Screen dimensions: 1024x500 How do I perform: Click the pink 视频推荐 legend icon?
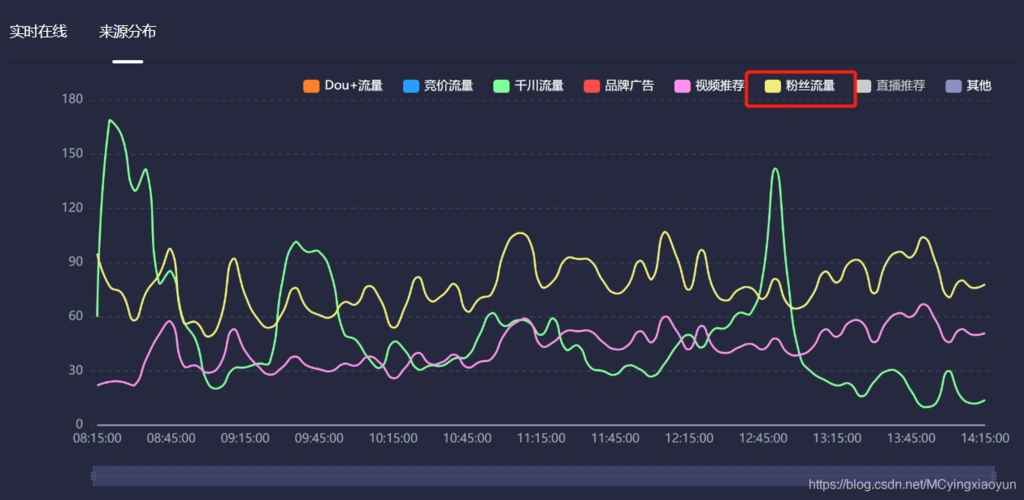tap(682, 86)
